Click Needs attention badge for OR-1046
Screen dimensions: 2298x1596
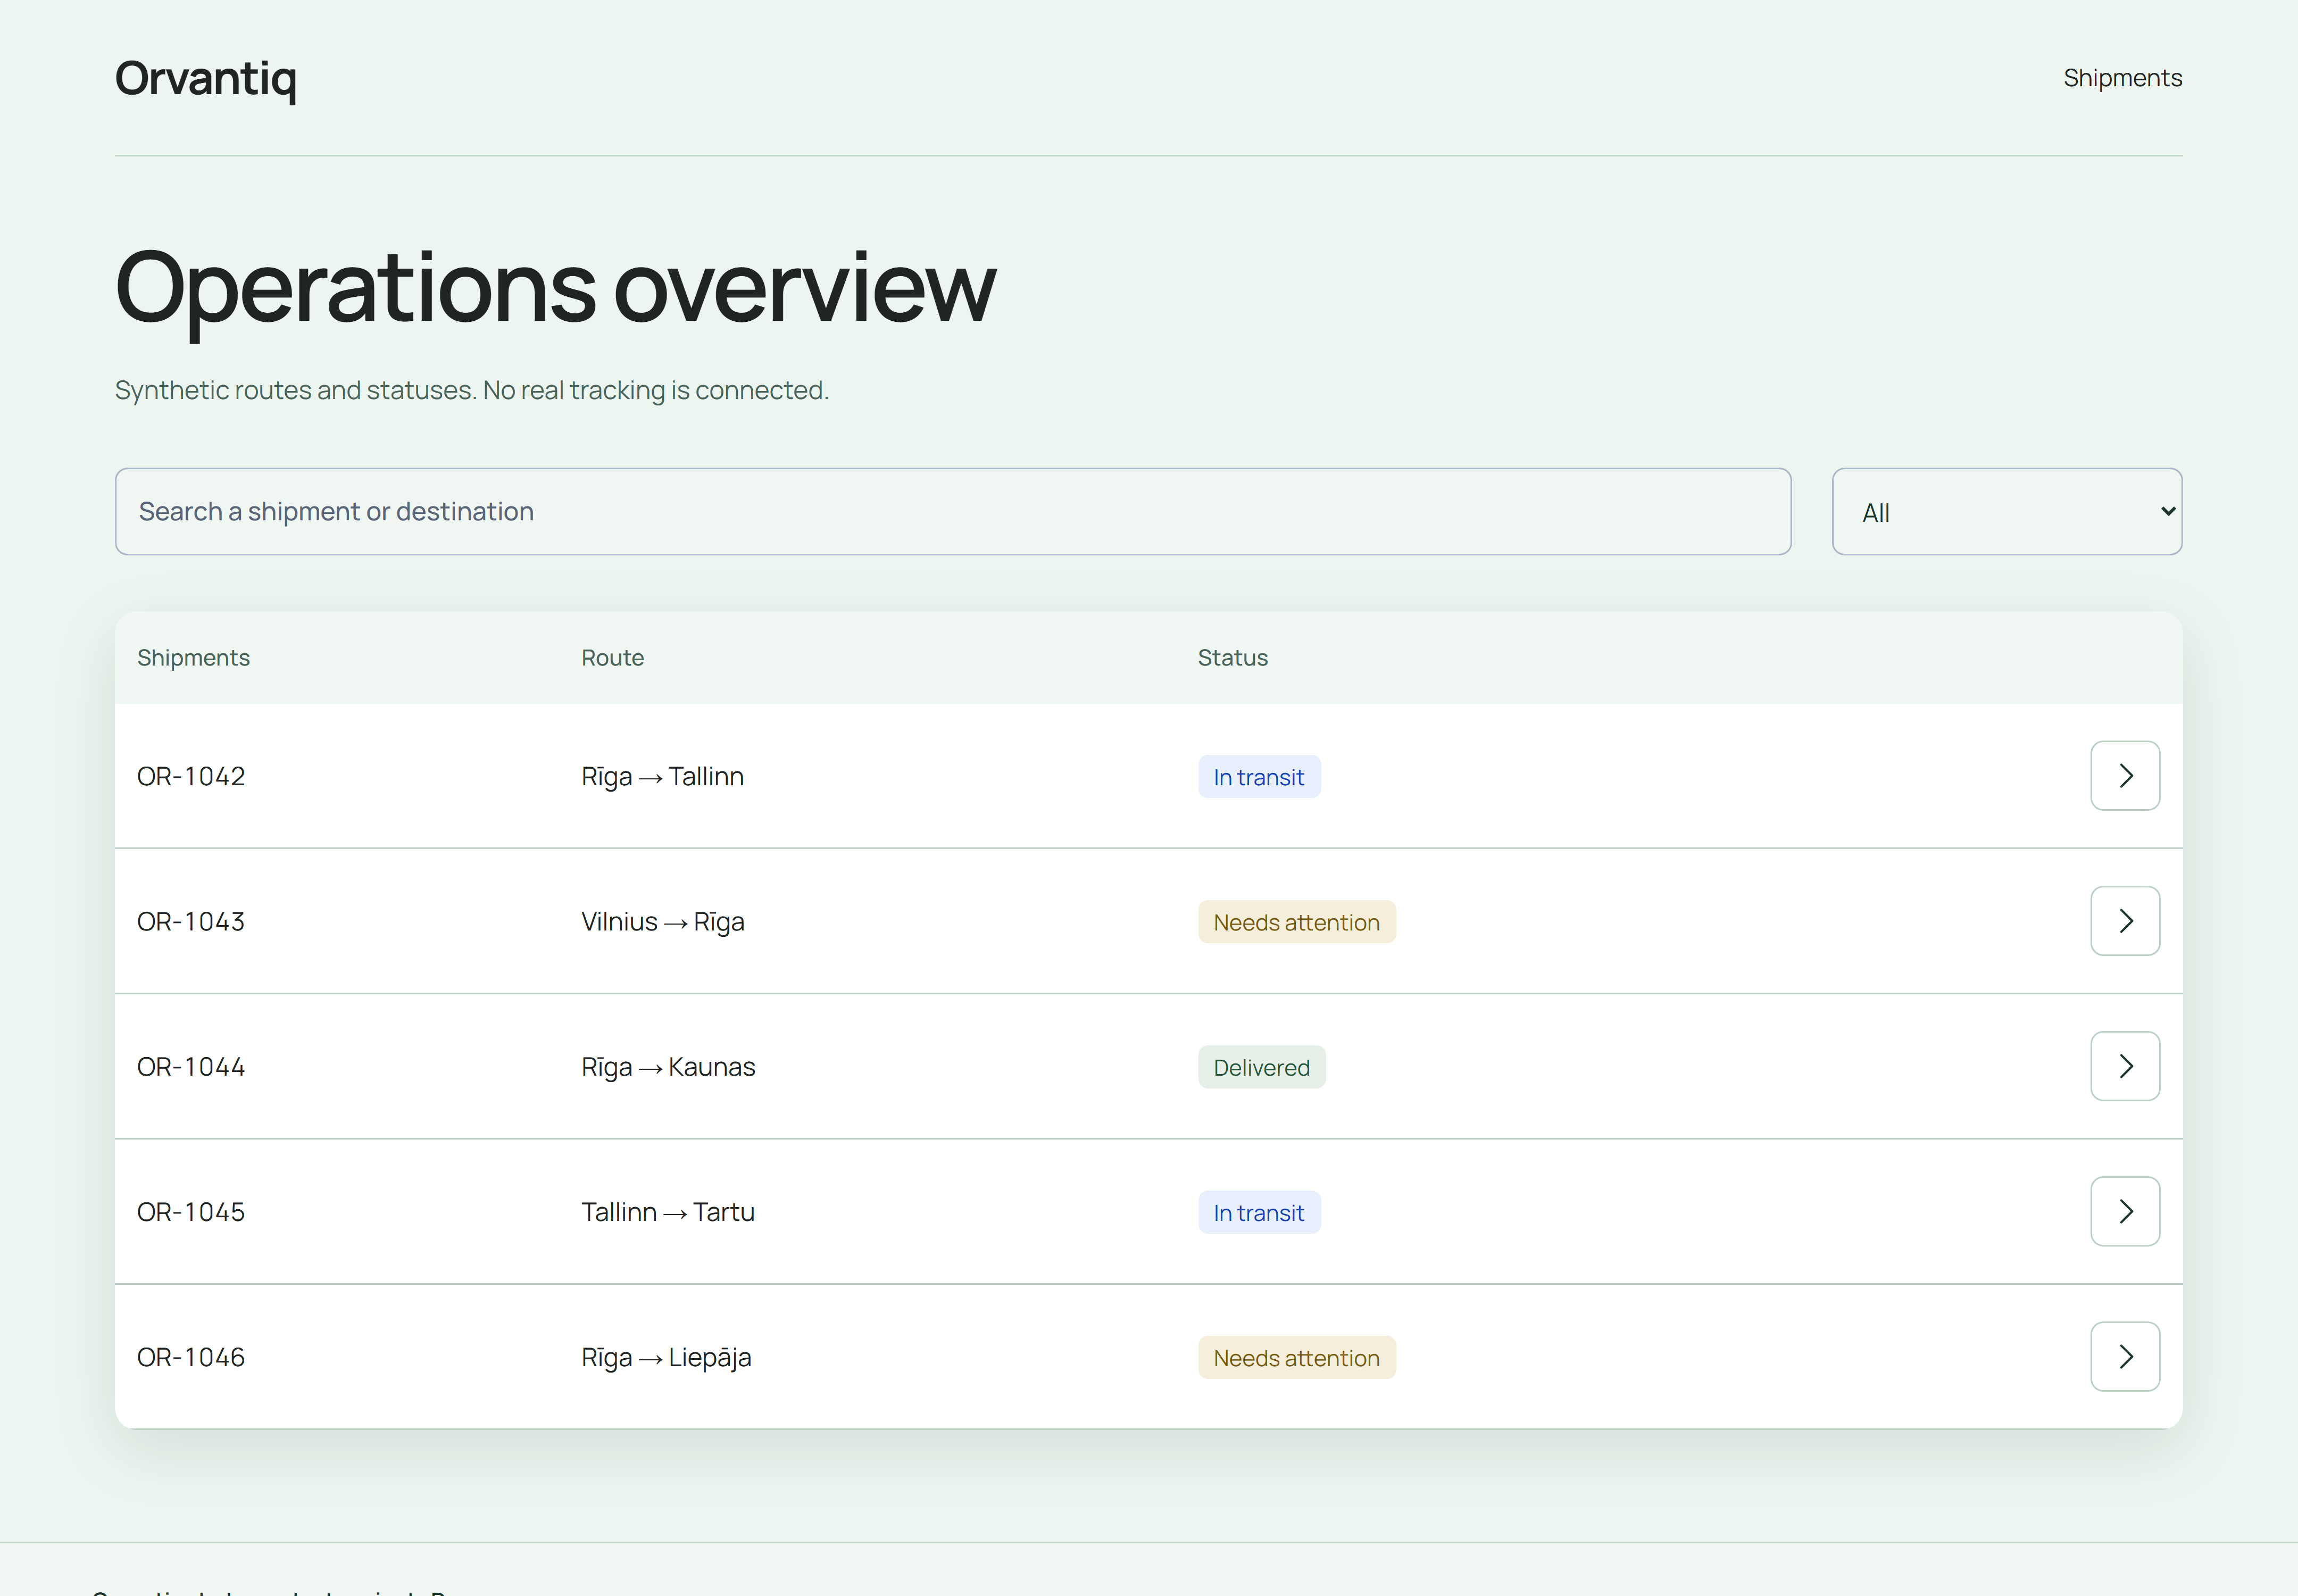pos(1296,1358)
